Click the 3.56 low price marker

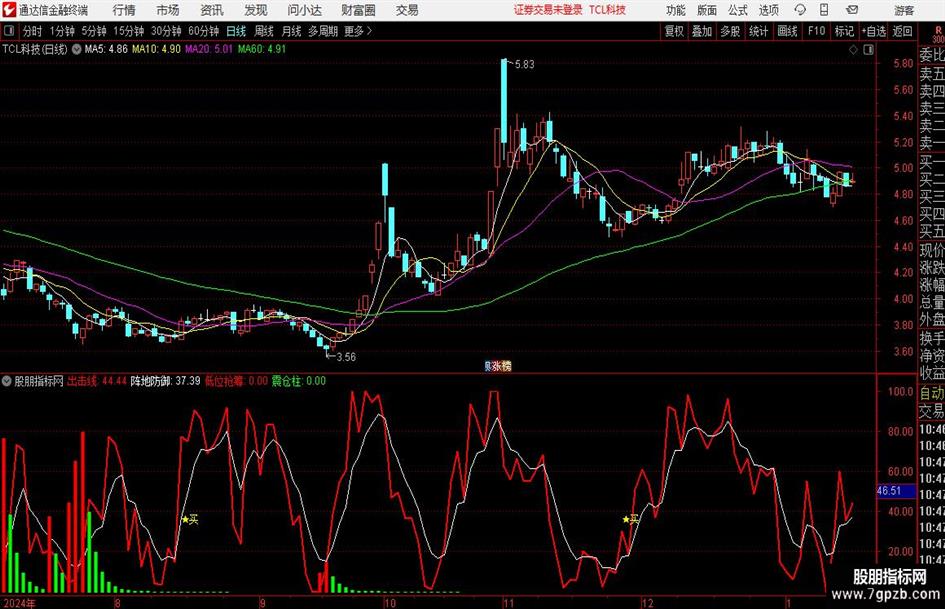pos(346,357)
